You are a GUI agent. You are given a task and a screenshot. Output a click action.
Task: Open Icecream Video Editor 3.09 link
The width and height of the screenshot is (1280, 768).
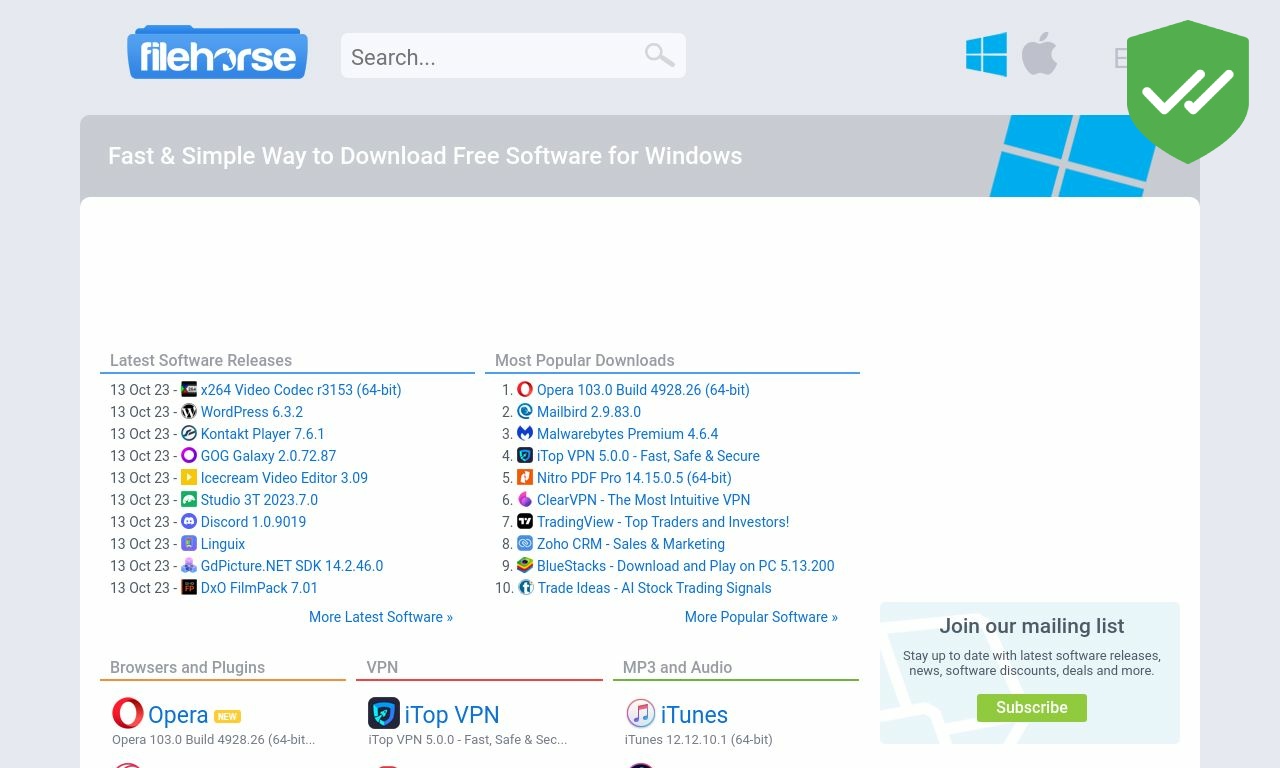click(x=284, y=478)
